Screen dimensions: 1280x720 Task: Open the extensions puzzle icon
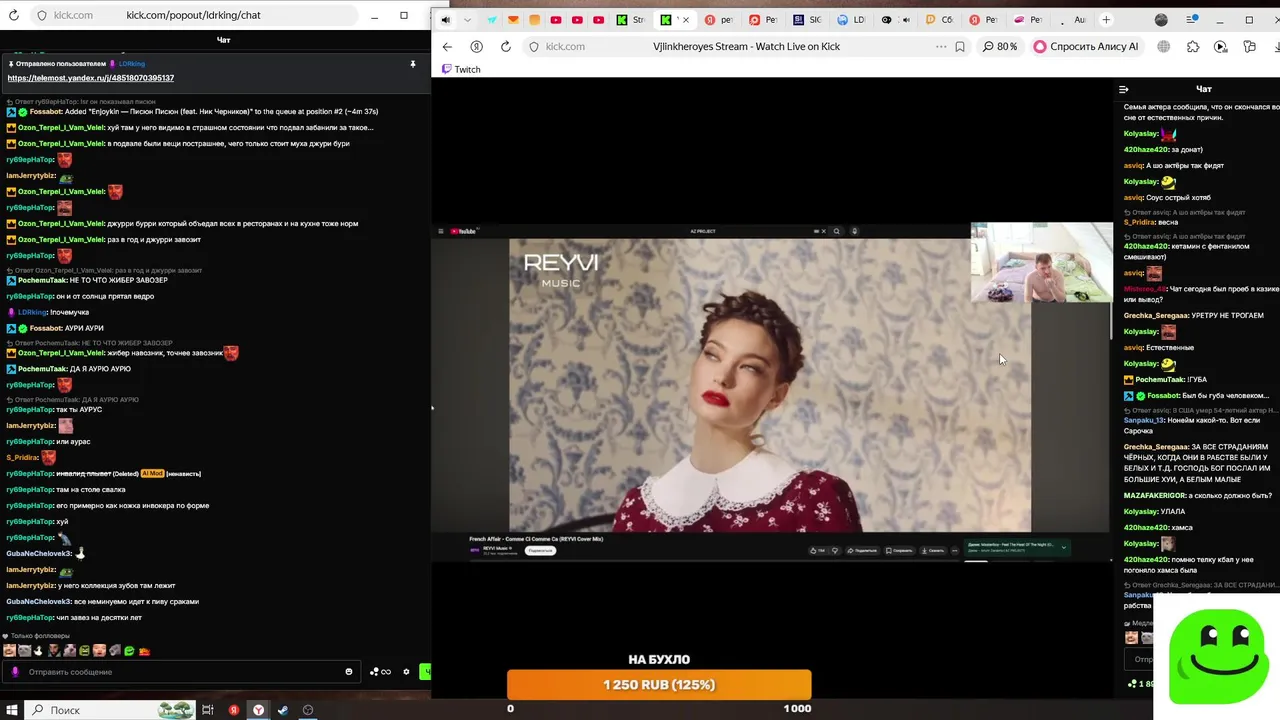click(x=1193, y=46)
